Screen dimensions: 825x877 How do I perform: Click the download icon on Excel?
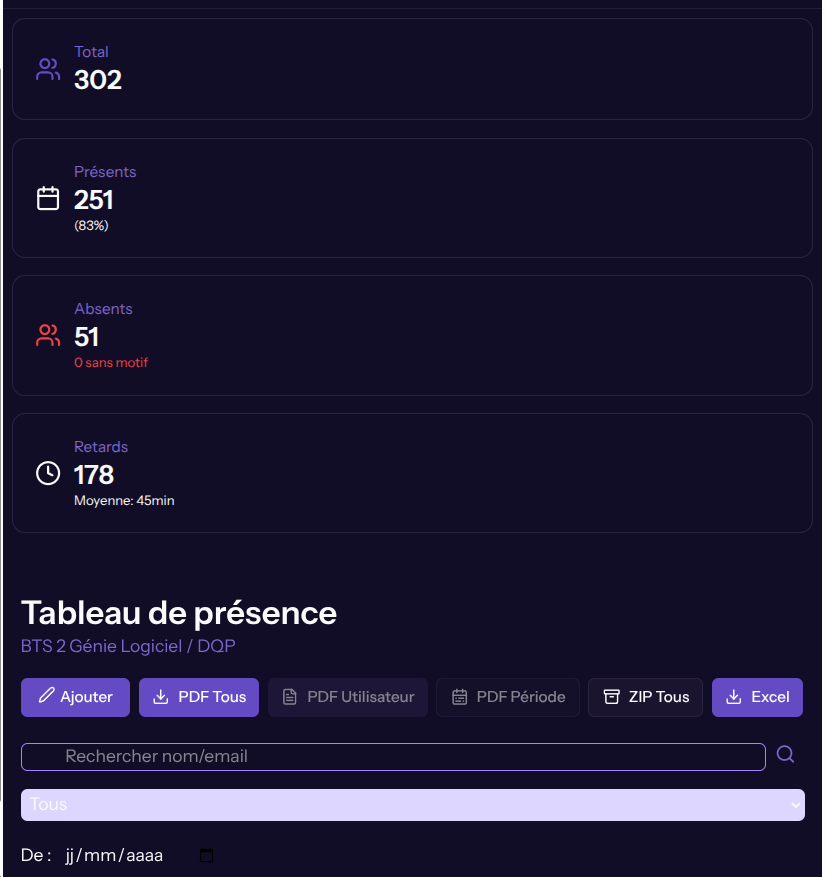pyautogui.click(x=733, y=697)
